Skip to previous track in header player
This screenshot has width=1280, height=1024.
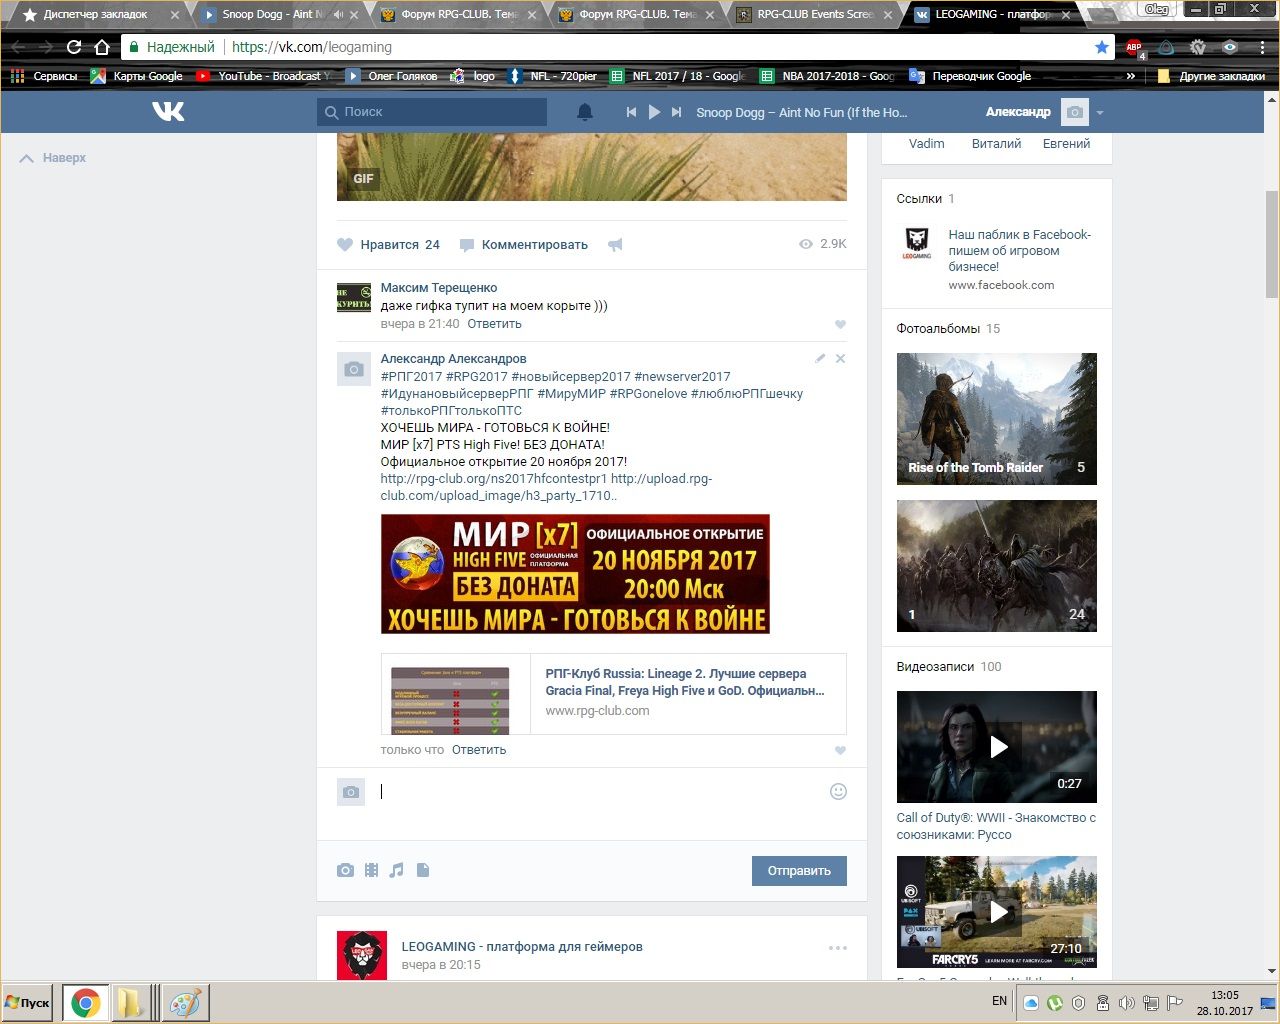pyautogui.click(x=631, y=112)
